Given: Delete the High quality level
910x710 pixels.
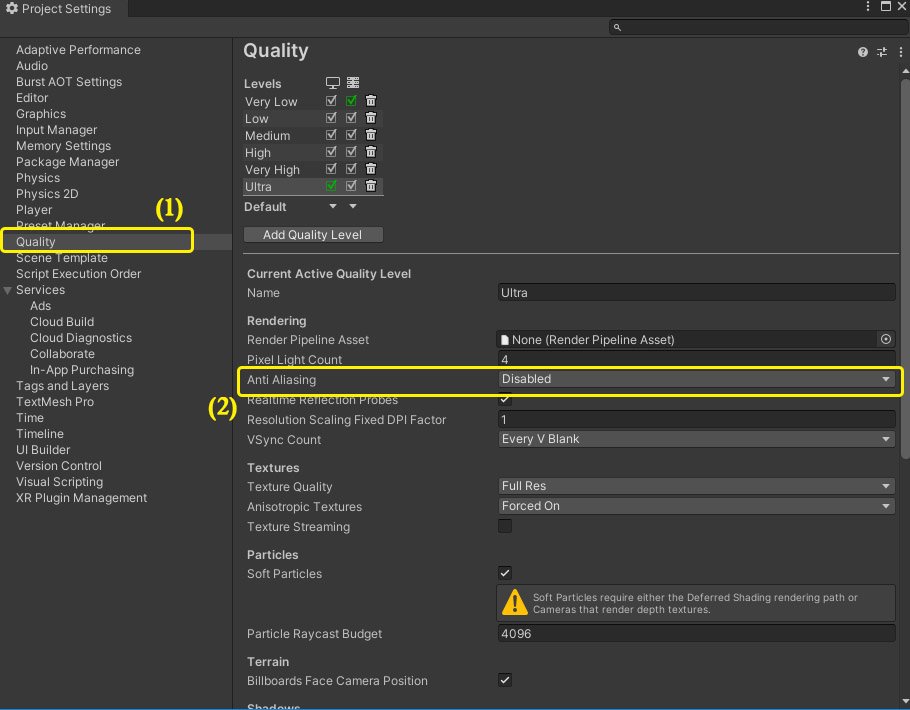Looking at the screenshot, I should [371, 152].
